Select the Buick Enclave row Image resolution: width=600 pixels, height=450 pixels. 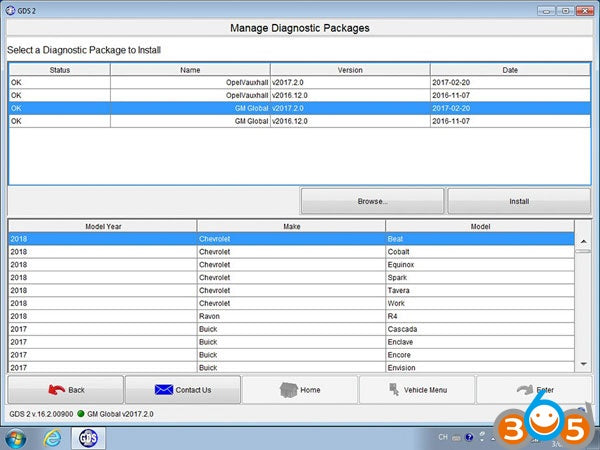pos(291,342)
